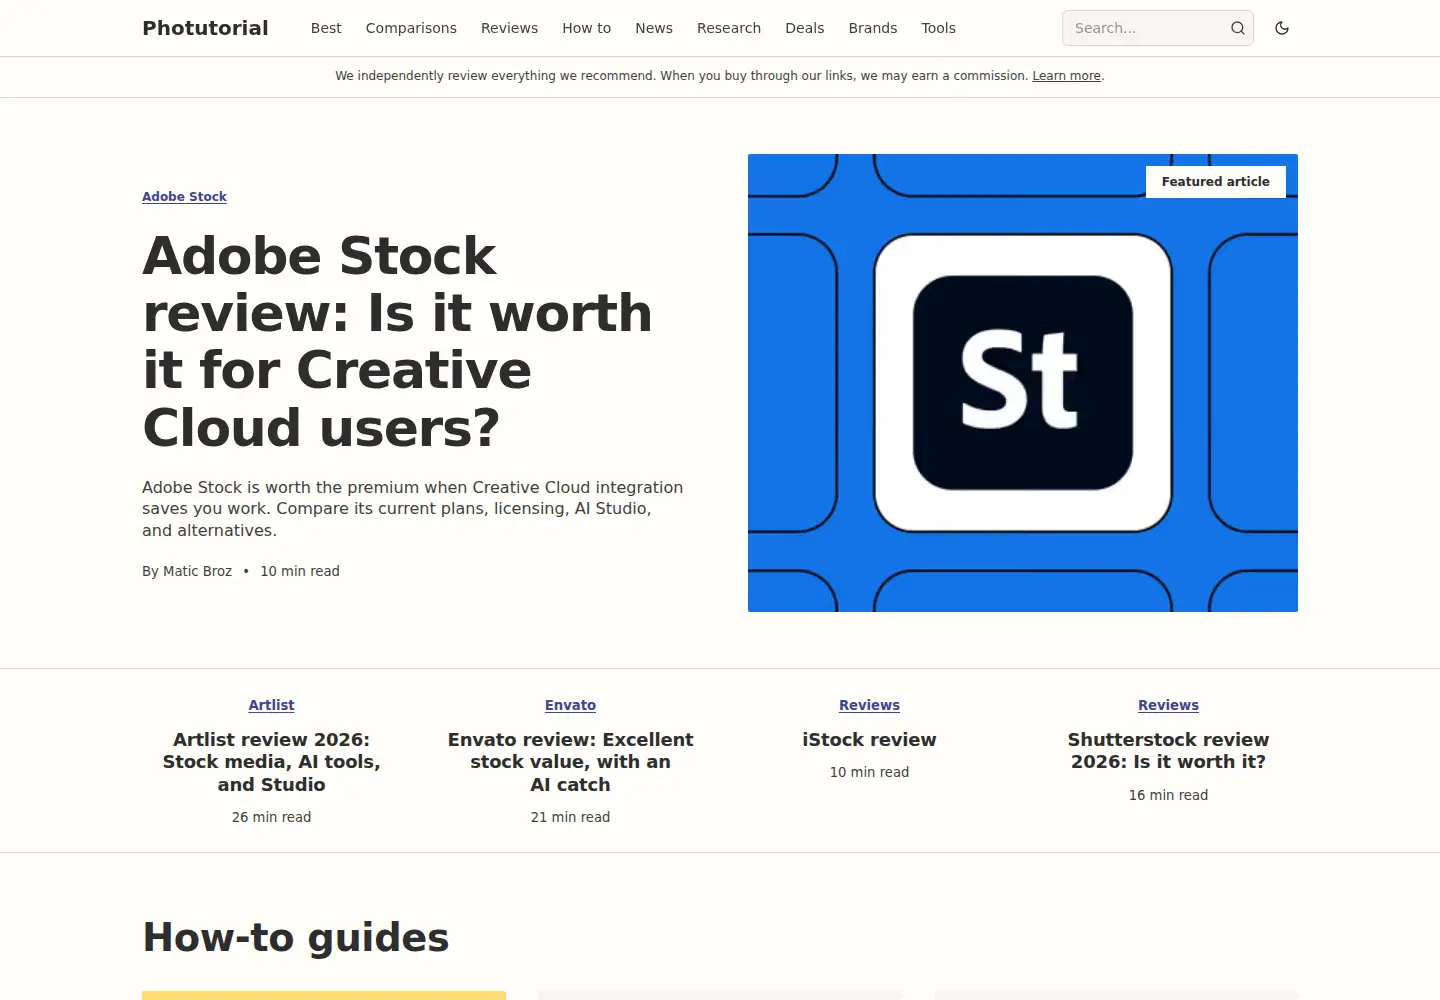Open the How to navigation item
The width and height of the screenshot is (1440, 1000).
[x=586, y=28]
